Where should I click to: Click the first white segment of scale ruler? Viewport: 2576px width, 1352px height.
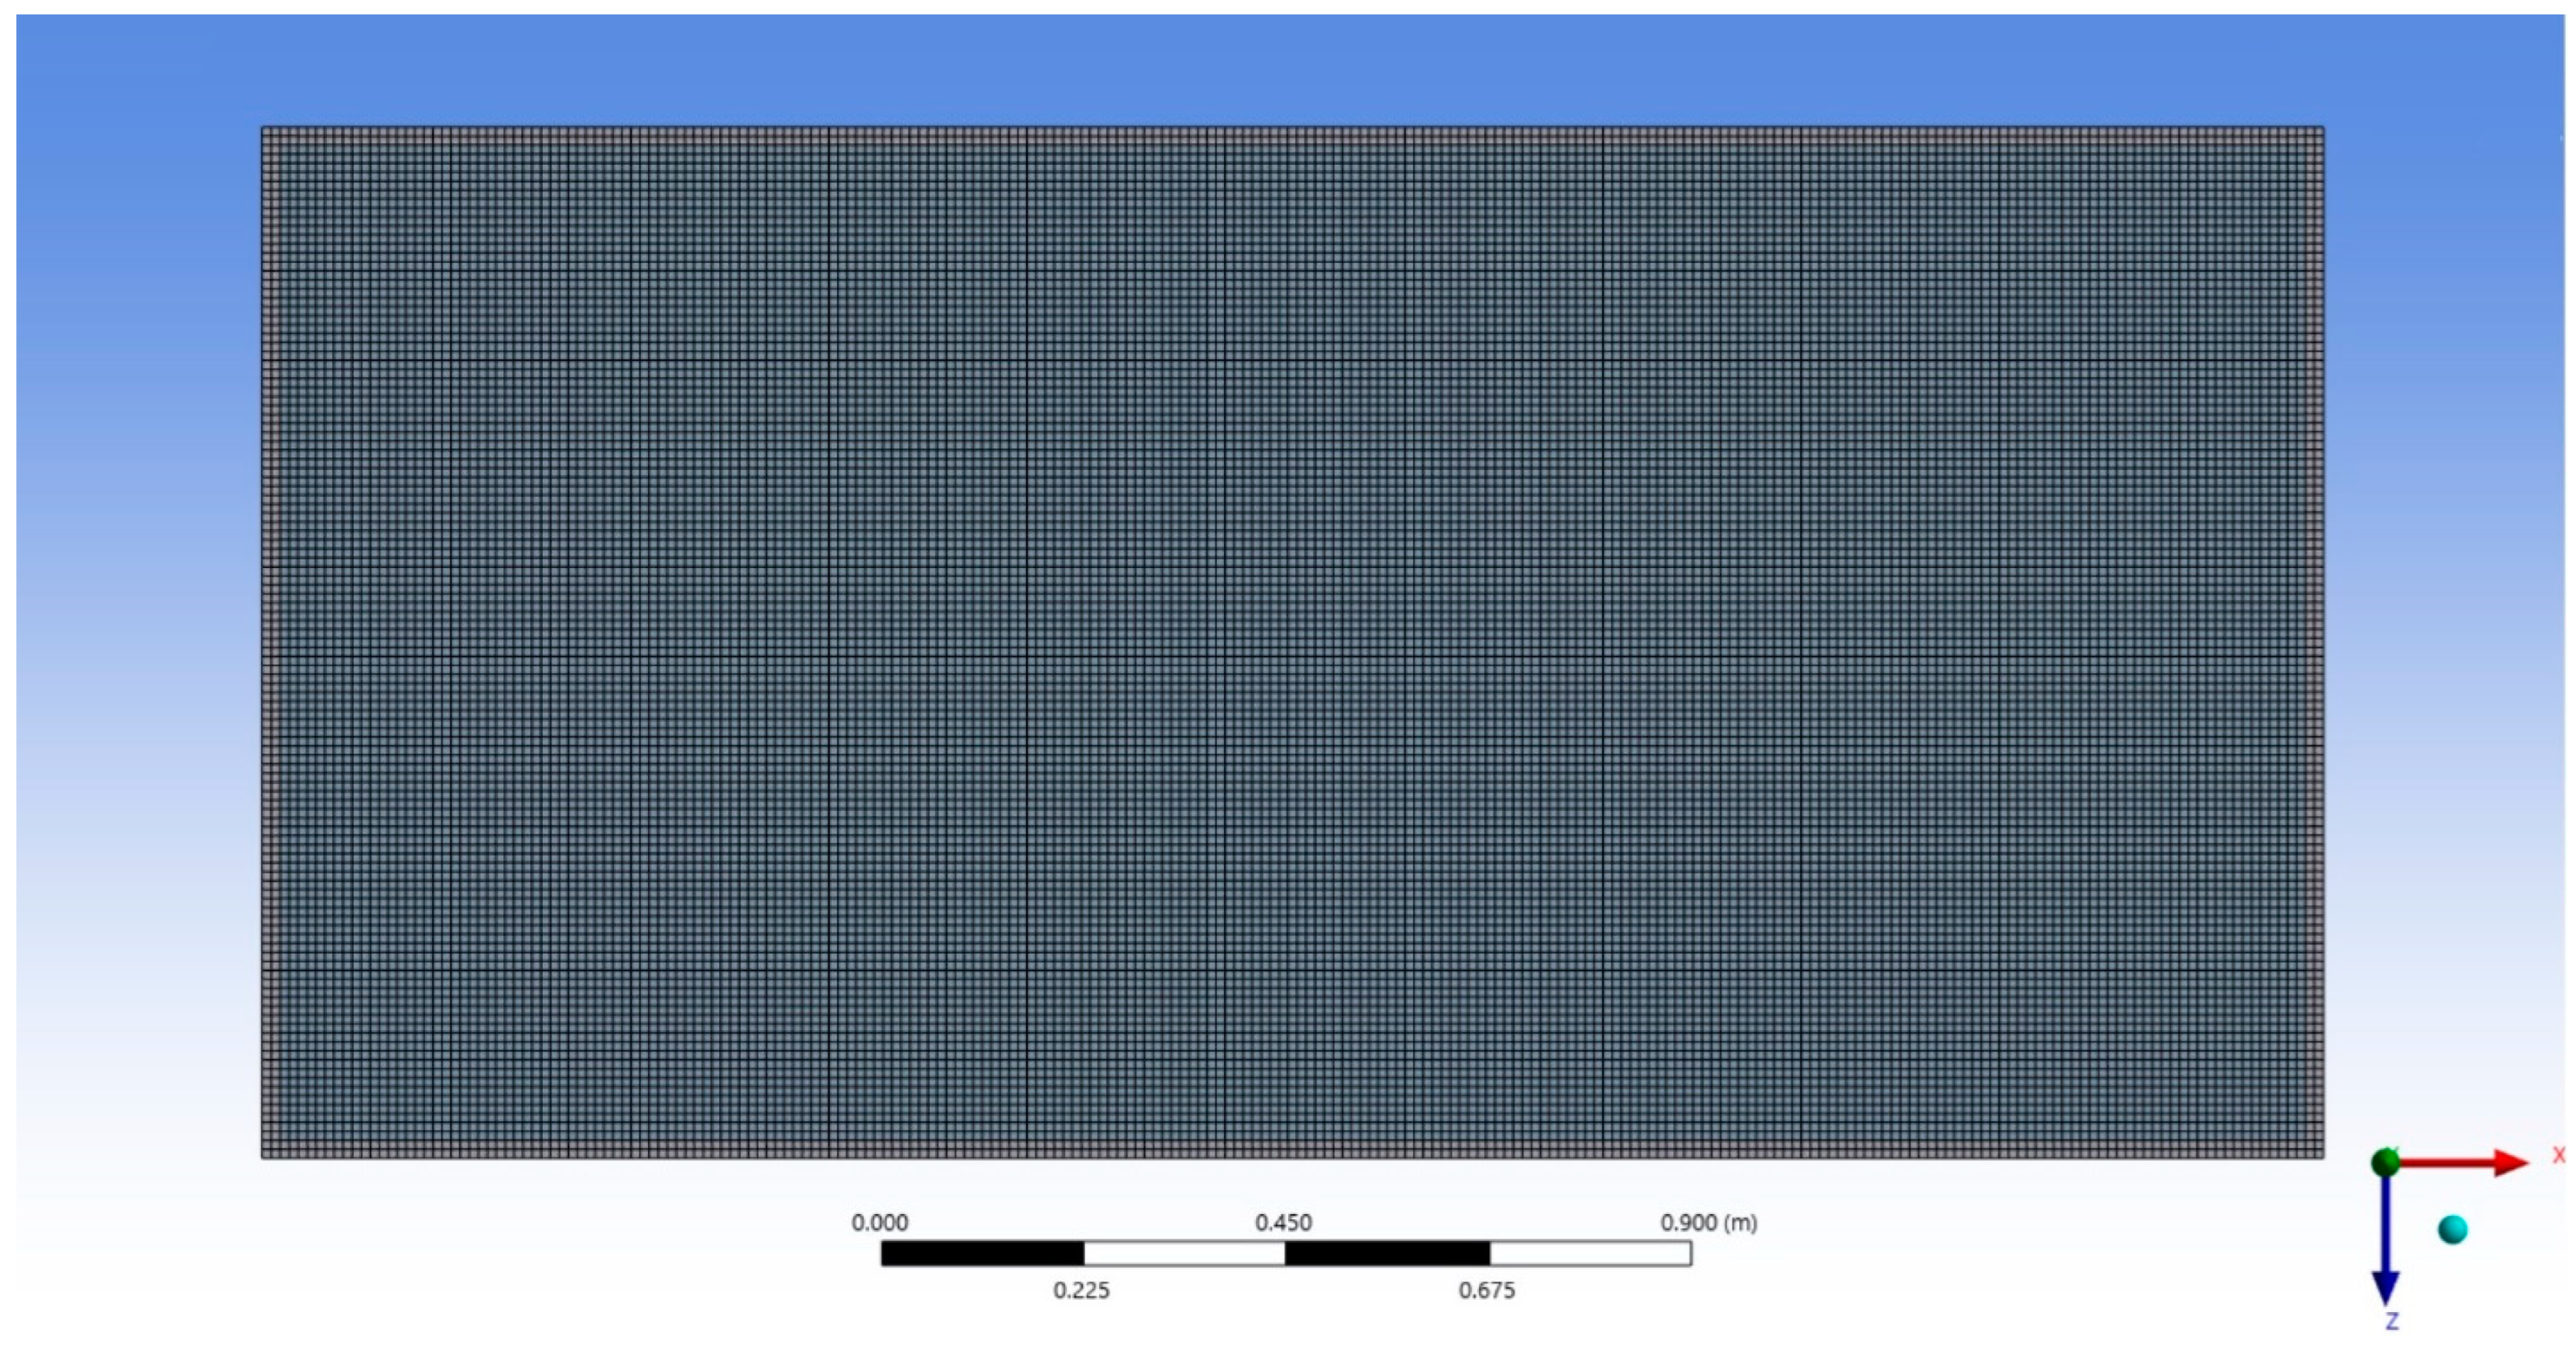coord(1184,1253)
